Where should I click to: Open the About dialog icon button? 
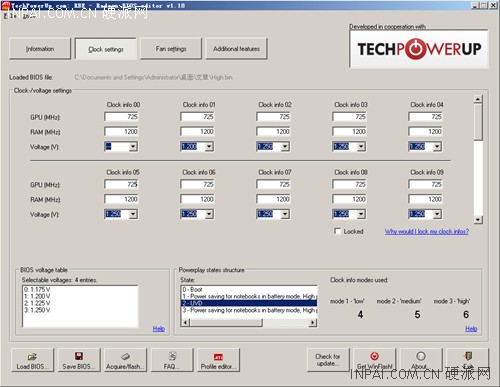click(421, 360)
